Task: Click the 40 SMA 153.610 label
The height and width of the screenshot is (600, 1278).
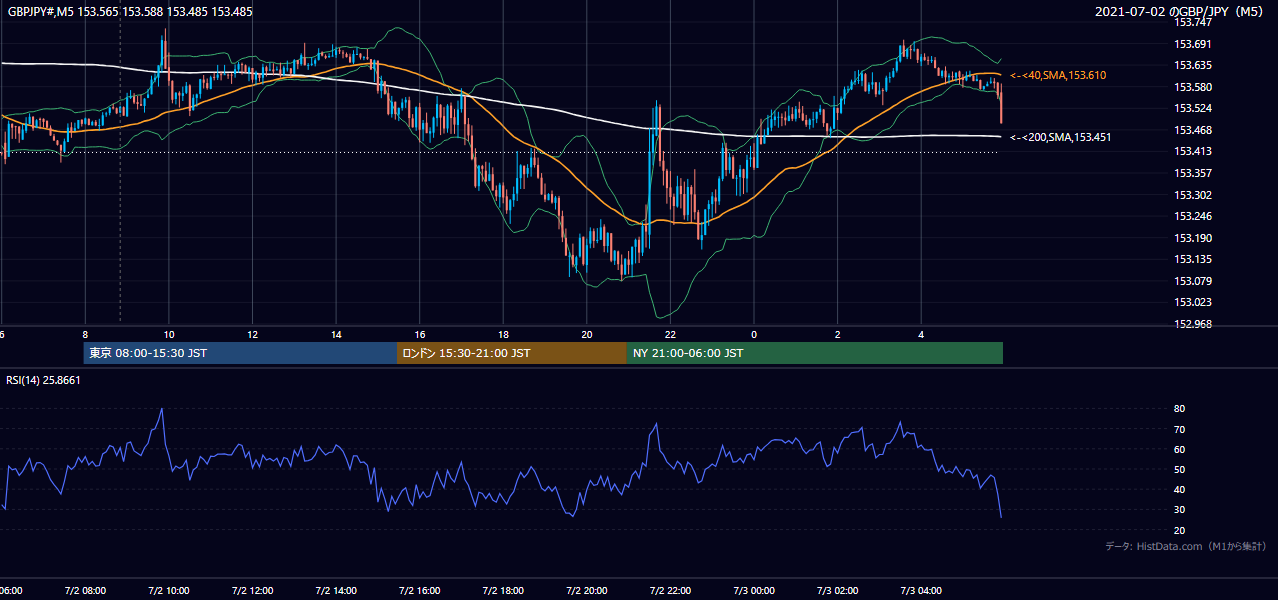Action: coord(1058,76)
